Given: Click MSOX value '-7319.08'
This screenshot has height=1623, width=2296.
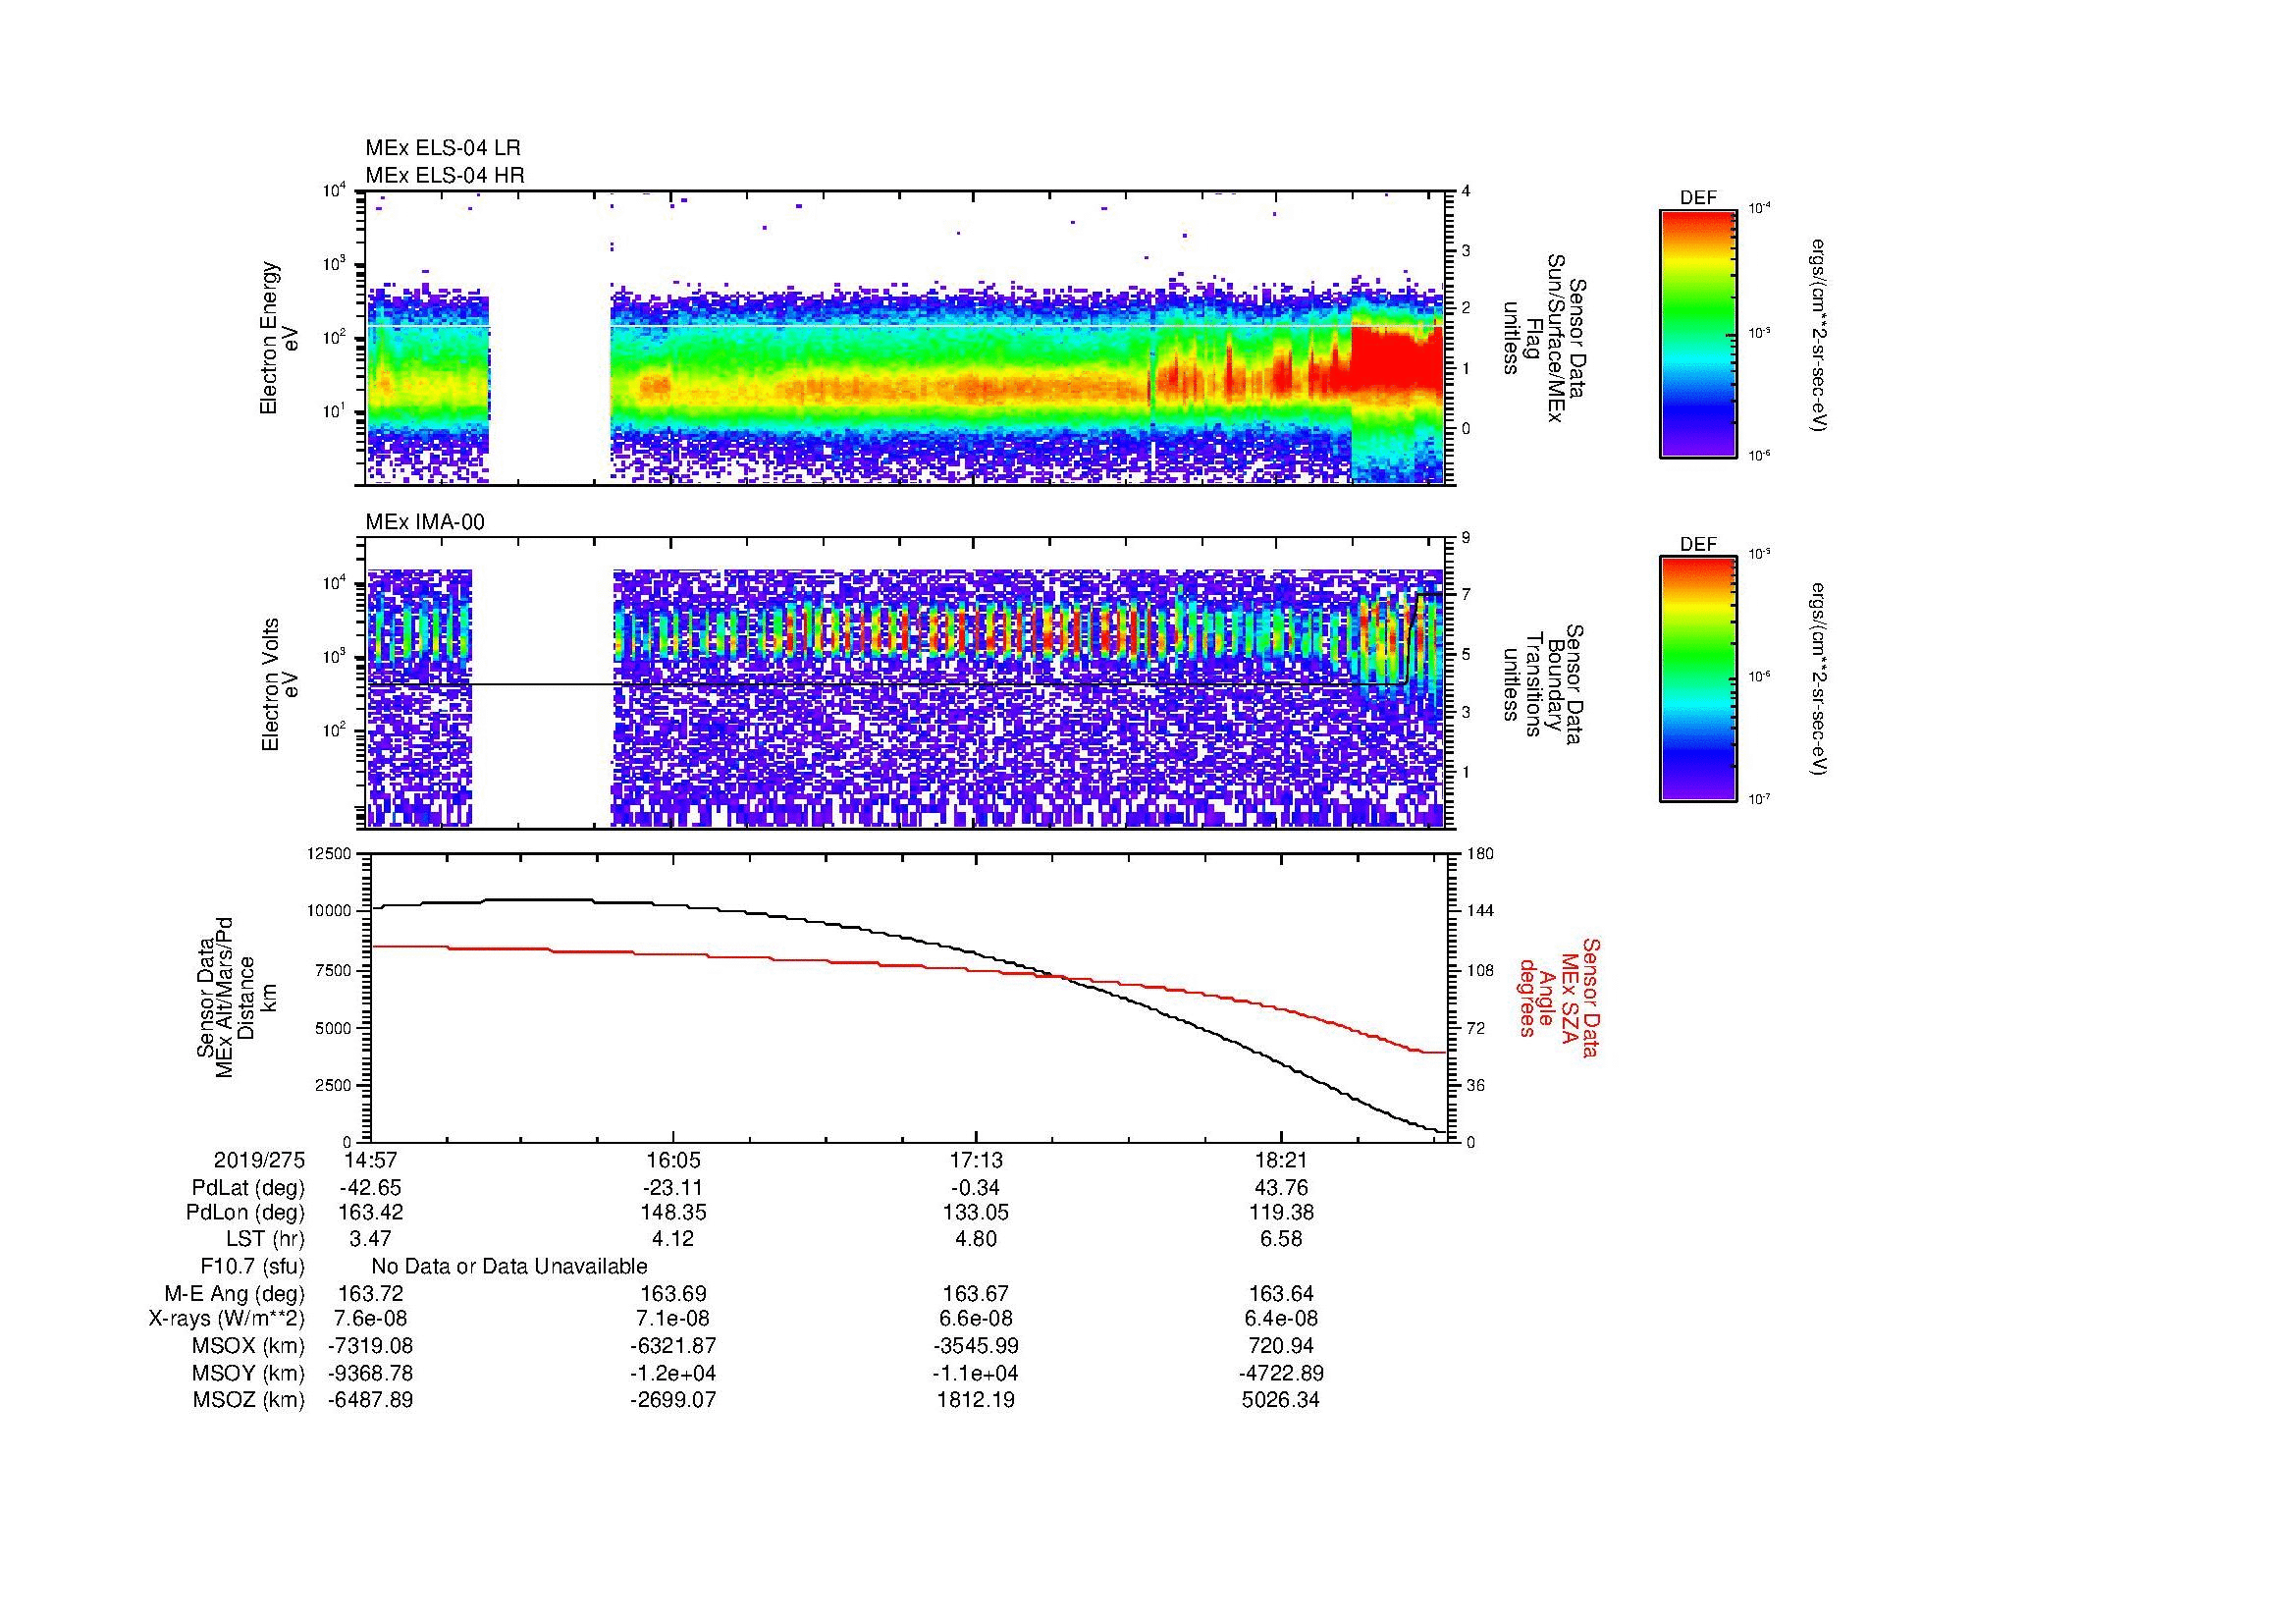Looking at the screenshot, I should [370, 1346].
